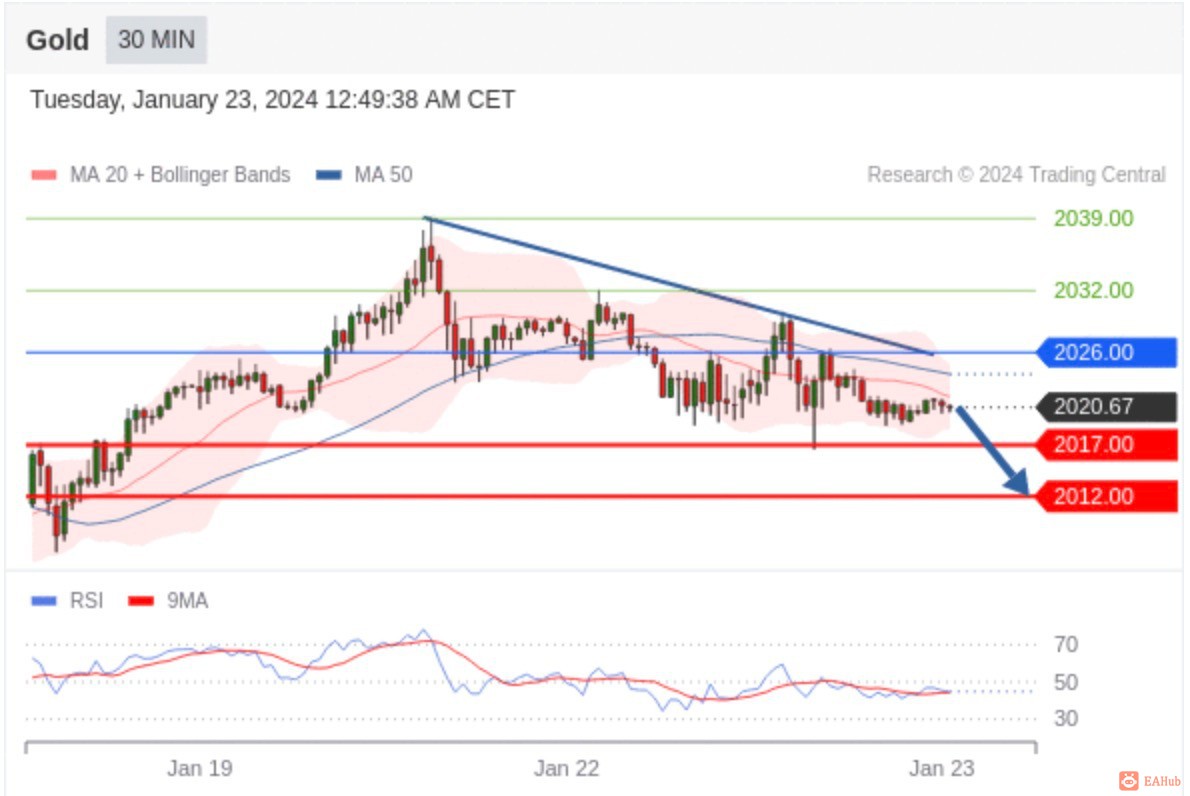Image resolution: width=1190 pixels, height=796 pixels.
Task: Select the red 2012.00 support price tag
Action: pyautogui.click(x=1107, y=496)
